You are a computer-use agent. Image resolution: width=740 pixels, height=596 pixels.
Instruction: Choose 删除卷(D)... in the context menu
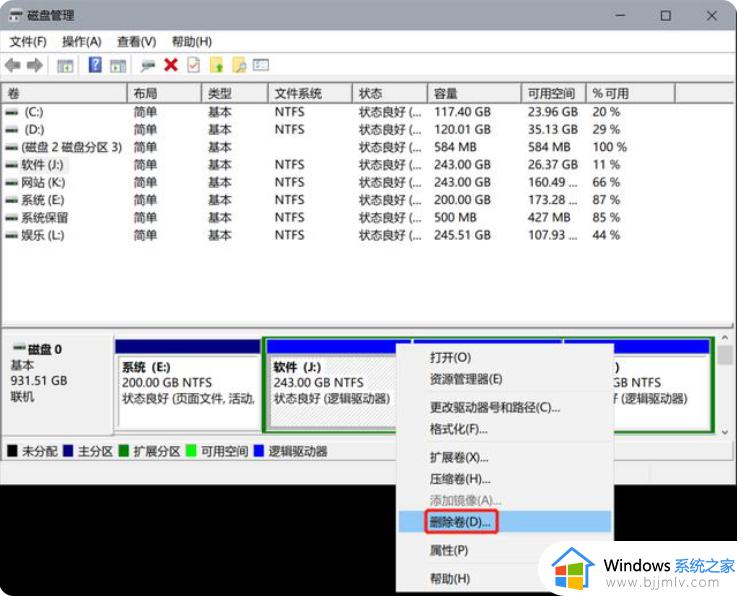pos(505,522)
